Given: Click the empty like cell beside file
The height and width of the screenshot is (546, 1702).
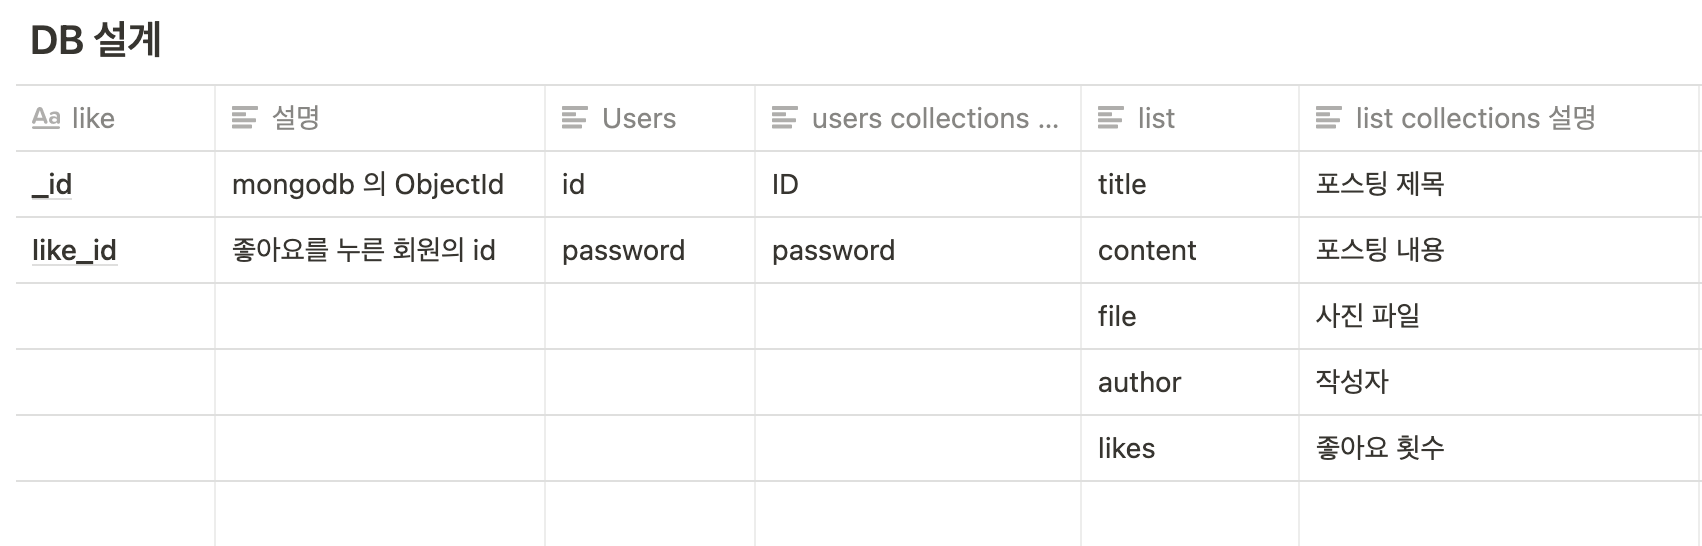Looking at the screenshot, I should [x=115, y=316].
